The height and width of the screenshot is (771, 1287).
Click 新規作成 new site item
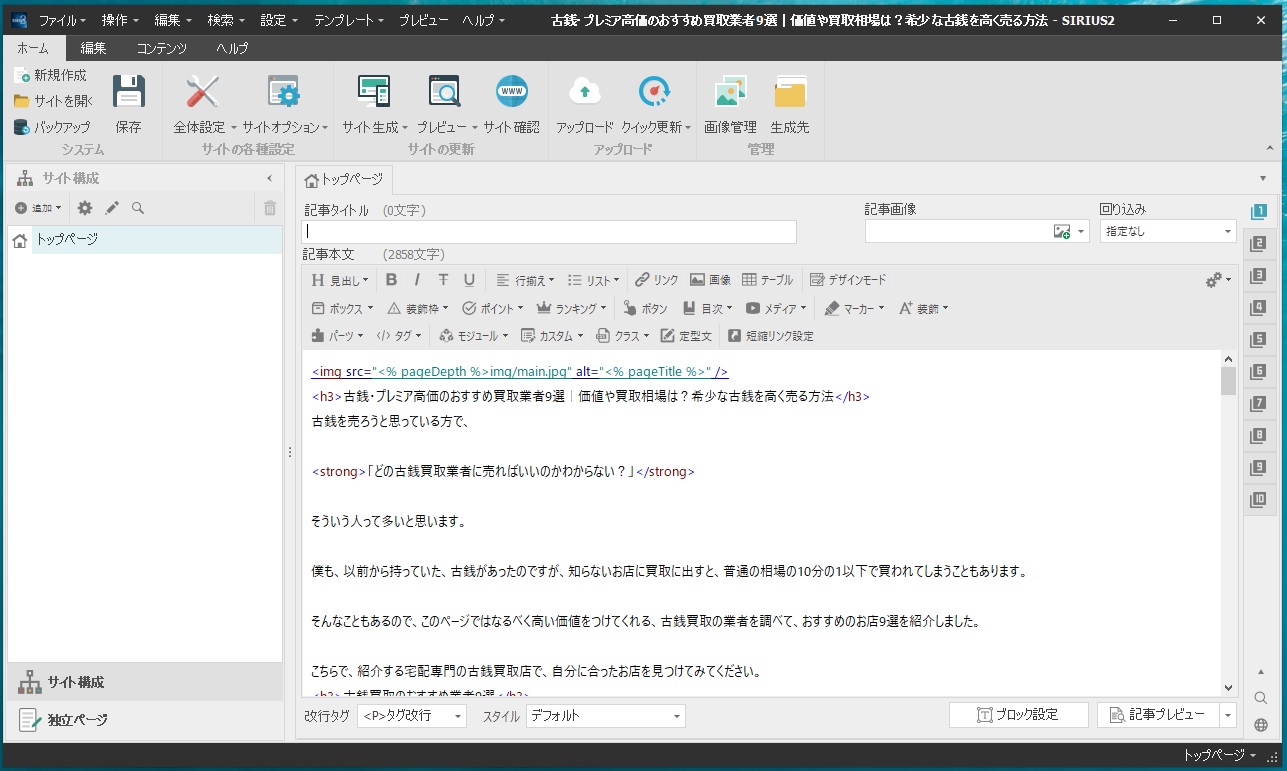coord(51,75)
